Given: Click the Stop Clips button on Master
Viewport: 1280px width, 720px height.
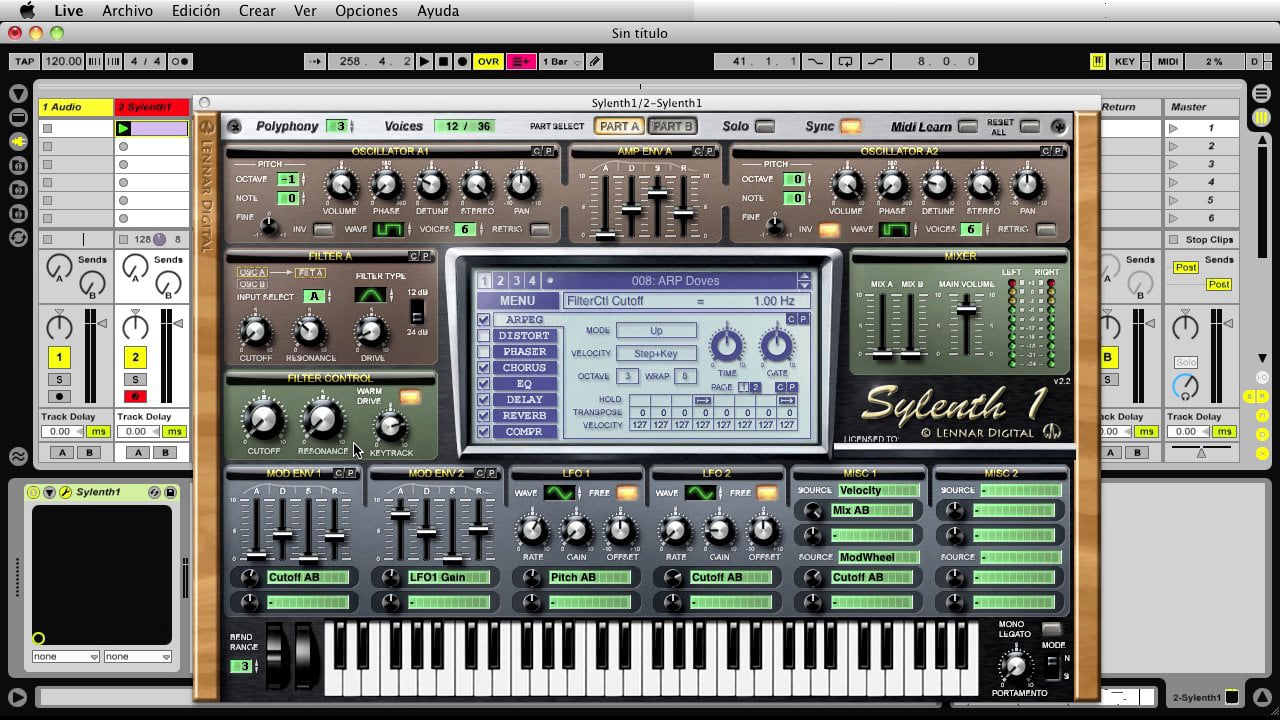Looking at the screenshot, I should coord(1202,240).
